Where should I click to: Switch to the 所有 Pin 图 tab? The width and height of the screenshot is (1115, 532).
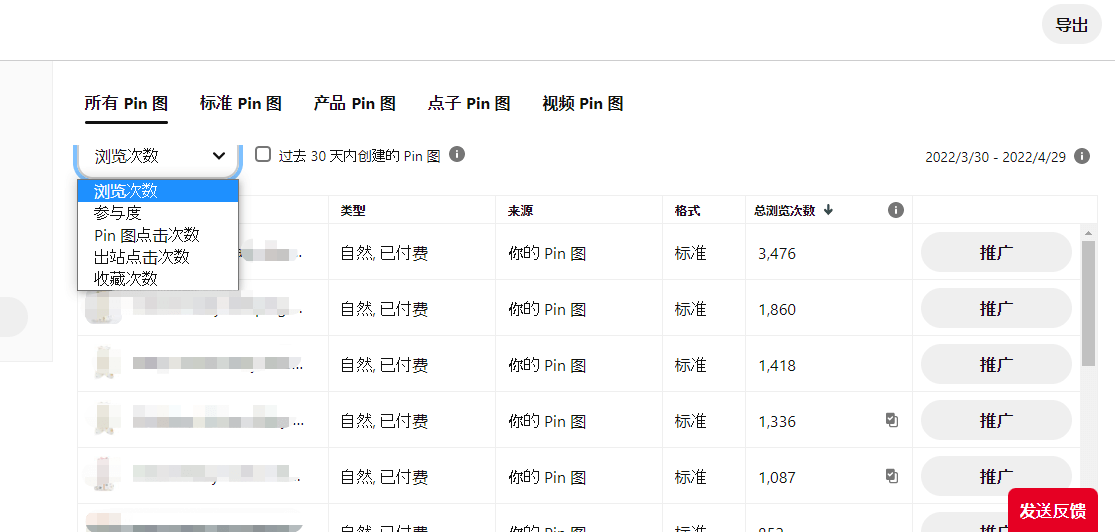pyautogui.click(x=126, y=104)
